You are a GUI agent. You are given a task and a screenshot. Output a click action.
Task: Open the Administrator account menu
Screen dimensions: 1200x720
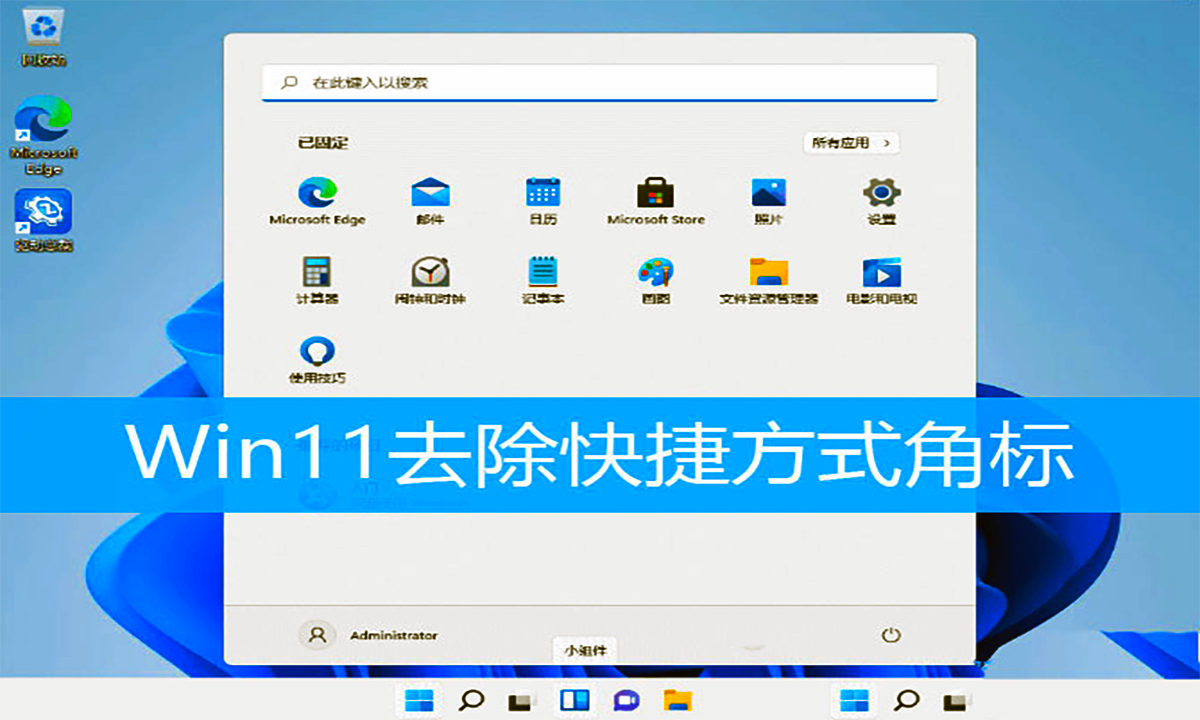(x=368, y=635)
